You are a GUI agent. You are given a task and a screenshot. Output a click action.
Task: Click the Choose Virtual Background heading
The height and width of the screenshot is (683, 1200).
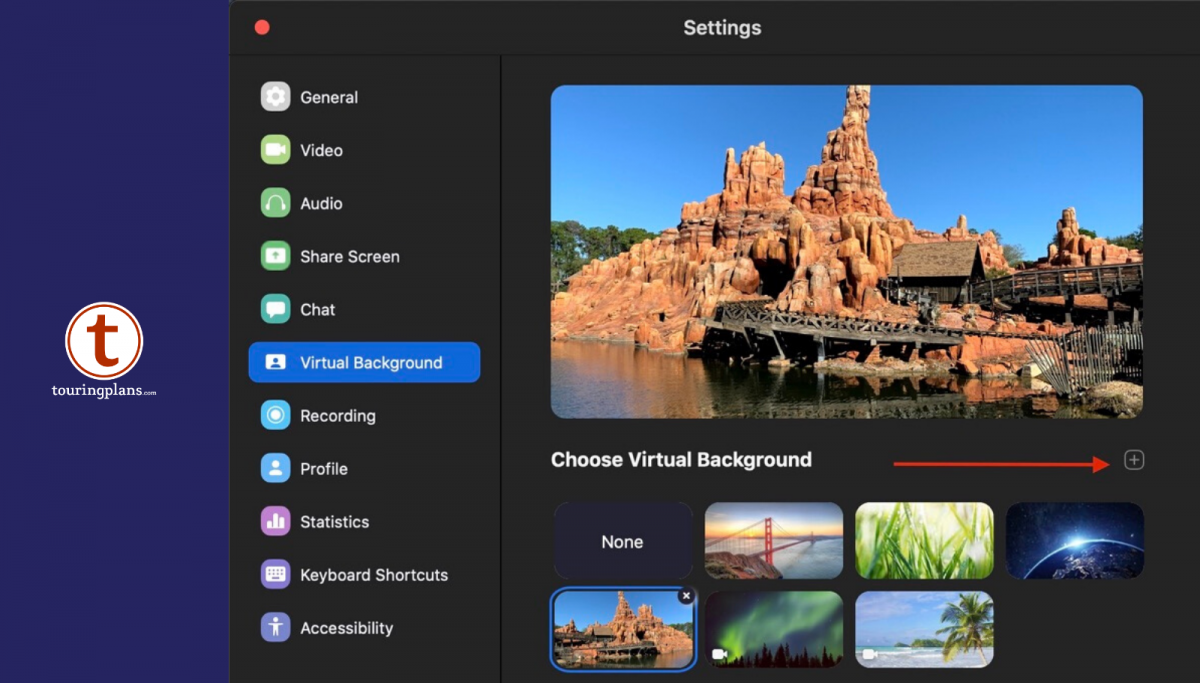click(x=681, y=460)
